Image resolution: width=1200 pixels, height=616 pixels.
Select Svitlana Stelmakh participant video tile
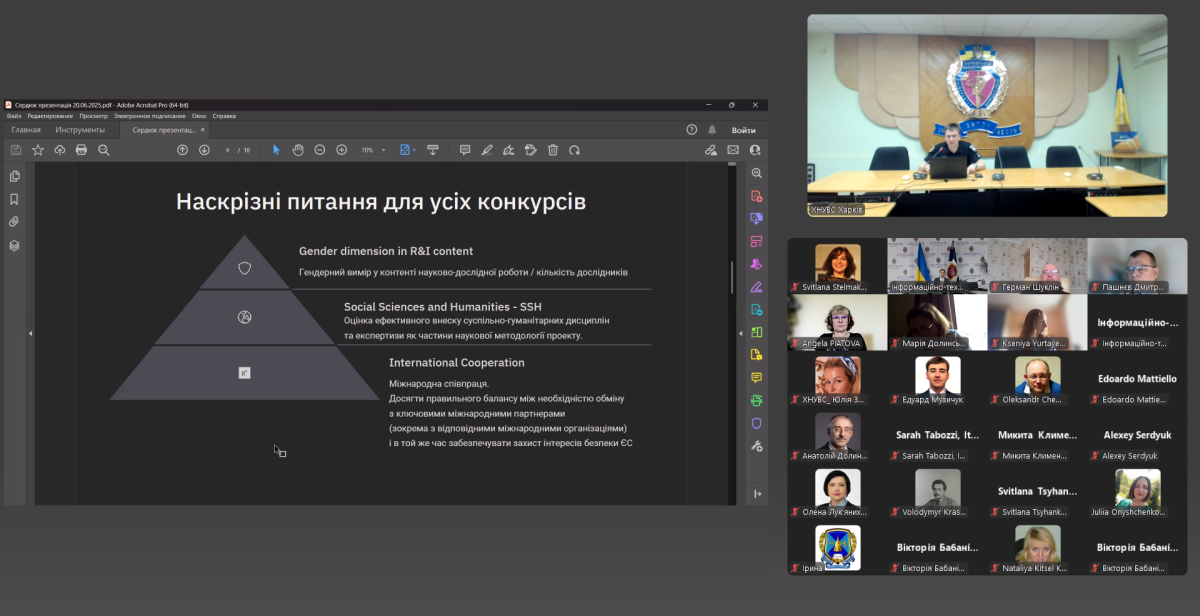tap(837, 266)
